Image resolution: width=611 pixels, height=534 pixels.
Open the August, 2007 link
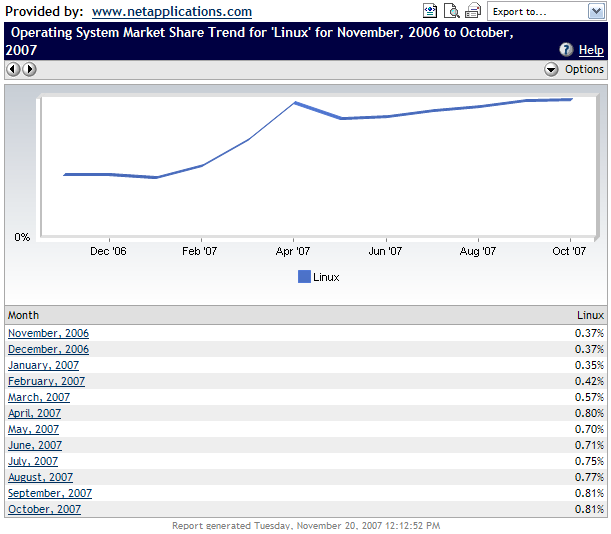(x=41, y=477)
